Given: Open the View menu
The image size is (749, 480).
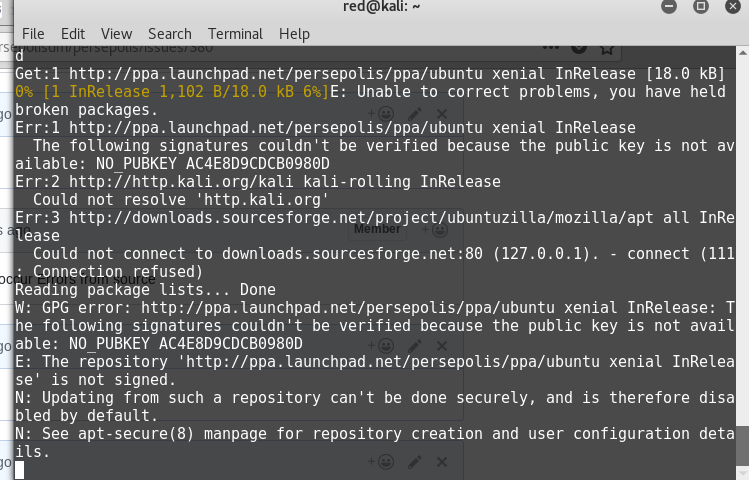Looking at the screenshot, I should 116,34.
